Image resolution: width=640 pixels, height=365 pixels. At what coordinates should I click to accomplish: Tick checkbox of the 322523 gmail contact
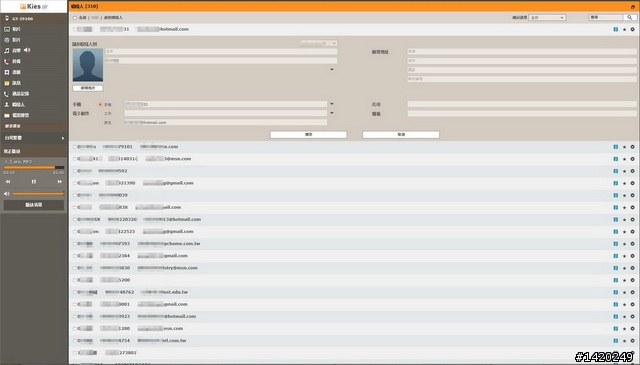[x=75, y=231]
